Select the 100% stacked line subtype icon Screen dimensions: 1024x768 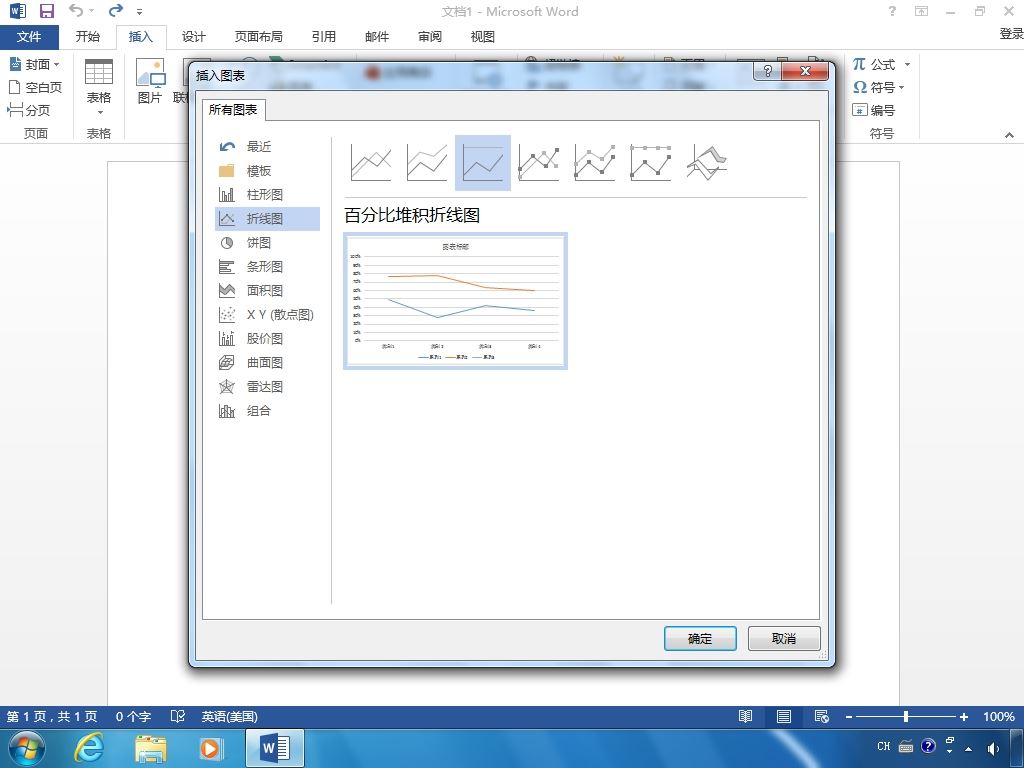(x=483, y=163)
